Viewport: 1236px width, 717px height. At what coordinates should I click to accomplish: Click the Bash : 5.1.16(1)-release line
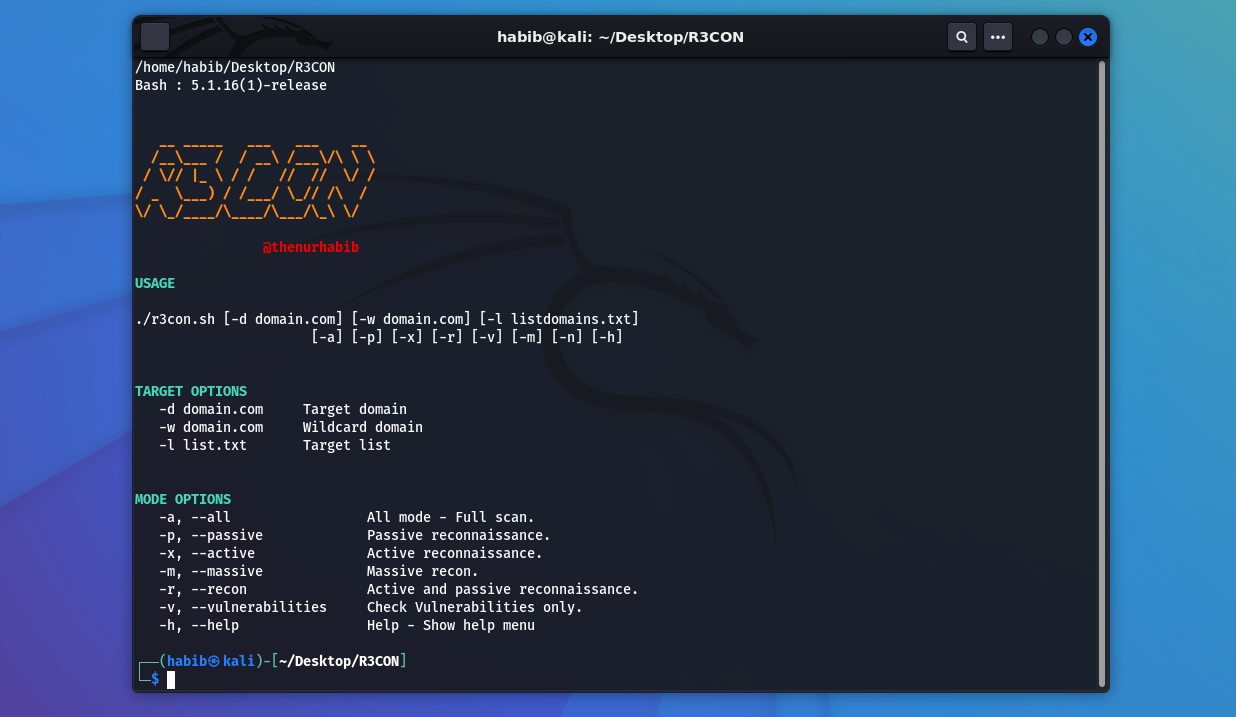pyautogui.click(x=231, y=85)
